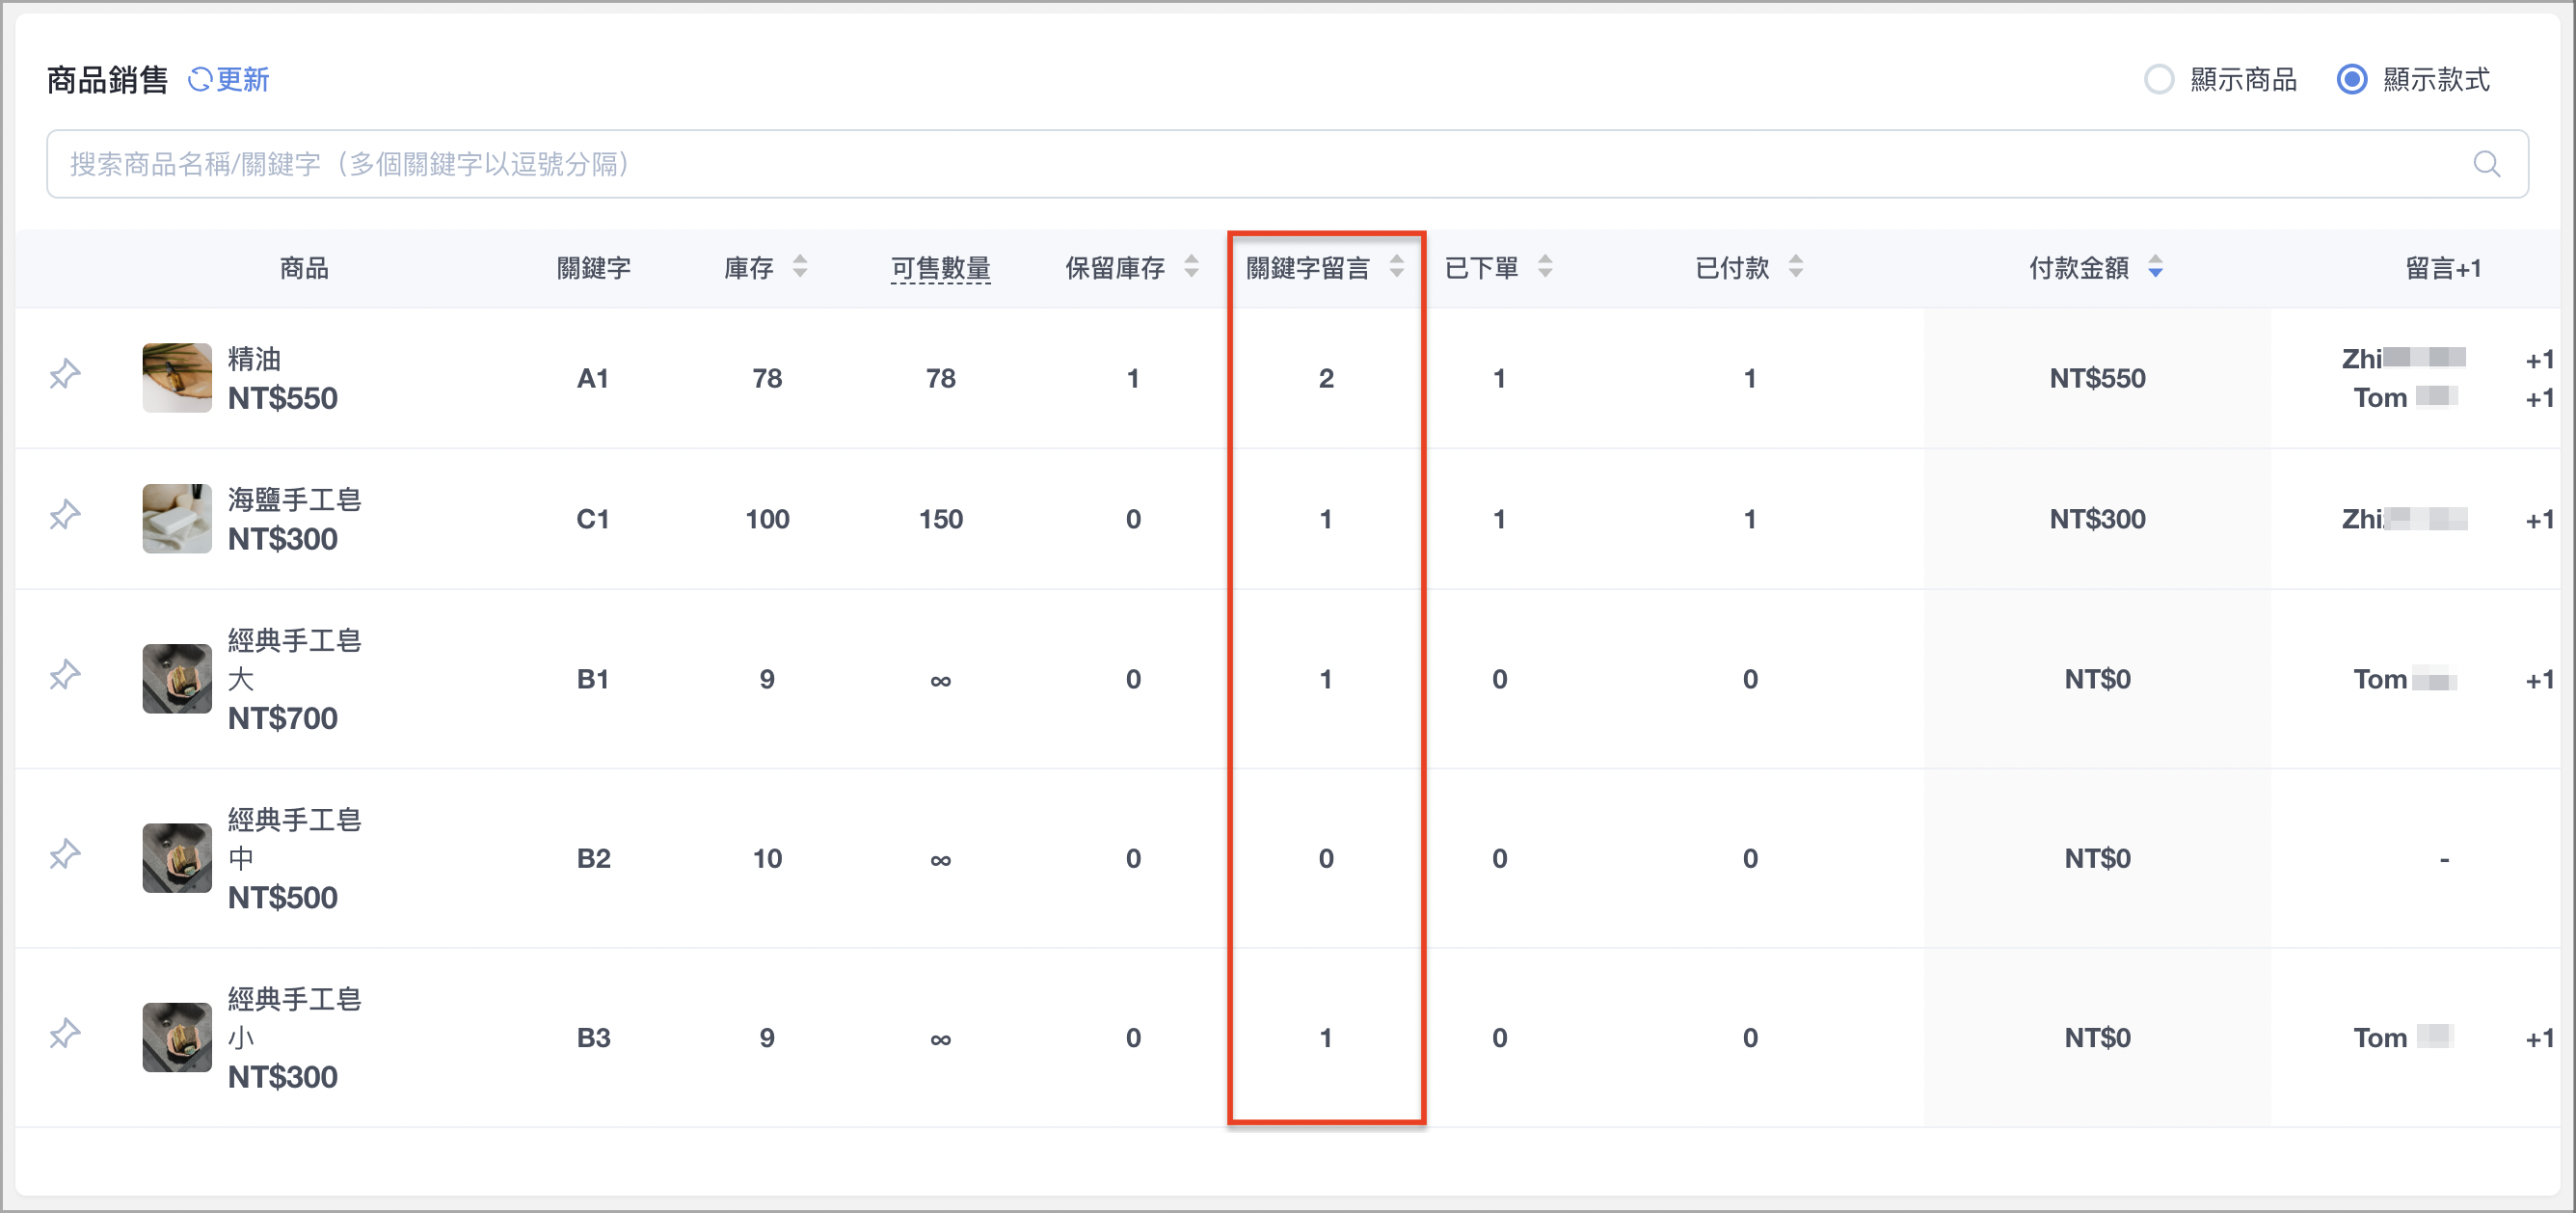Image resolution: width=2576 pixels, height=1213 pixels.
Task: Click the search magnifier icon
Action: (x=2486, y=164)
